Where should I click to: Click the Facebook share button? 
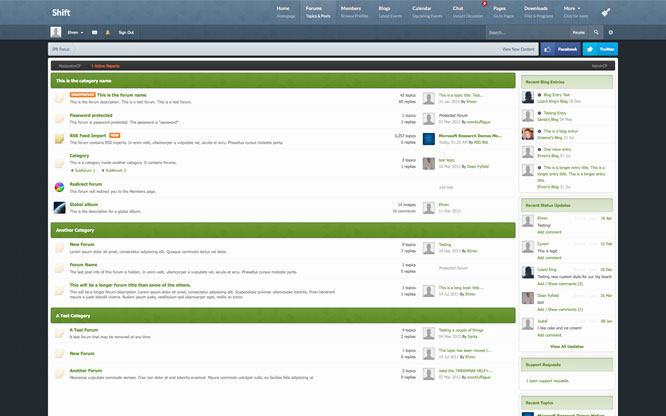tap(563, 48)
